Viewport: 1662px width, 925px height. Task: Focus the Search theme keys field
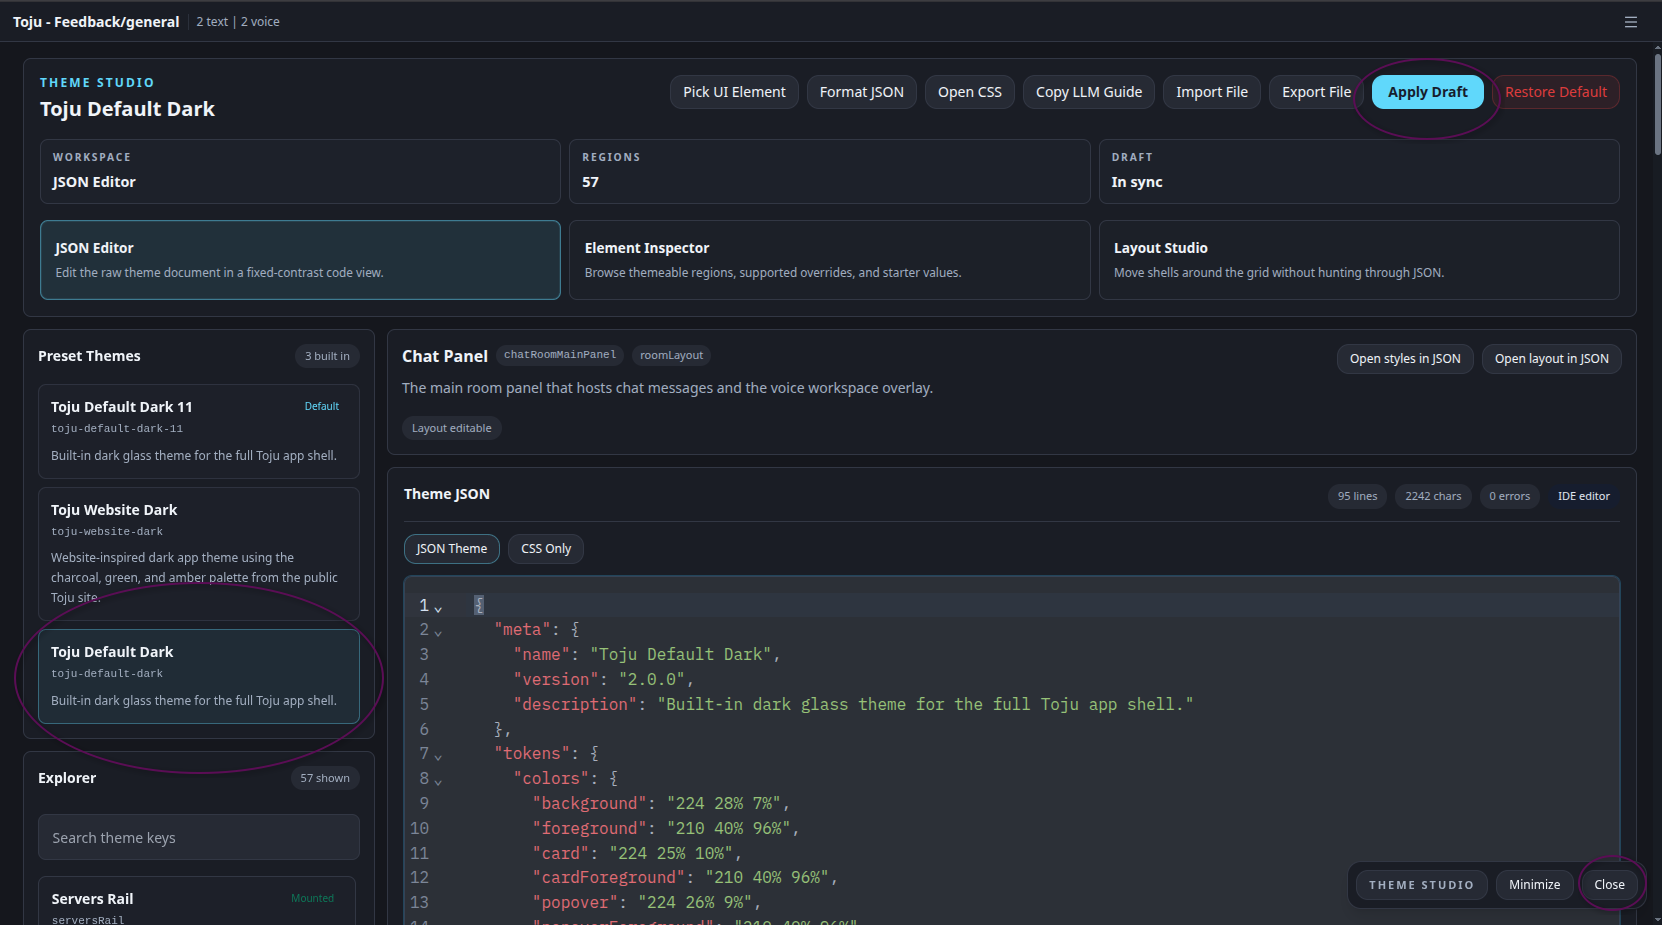tap(199, 837)
